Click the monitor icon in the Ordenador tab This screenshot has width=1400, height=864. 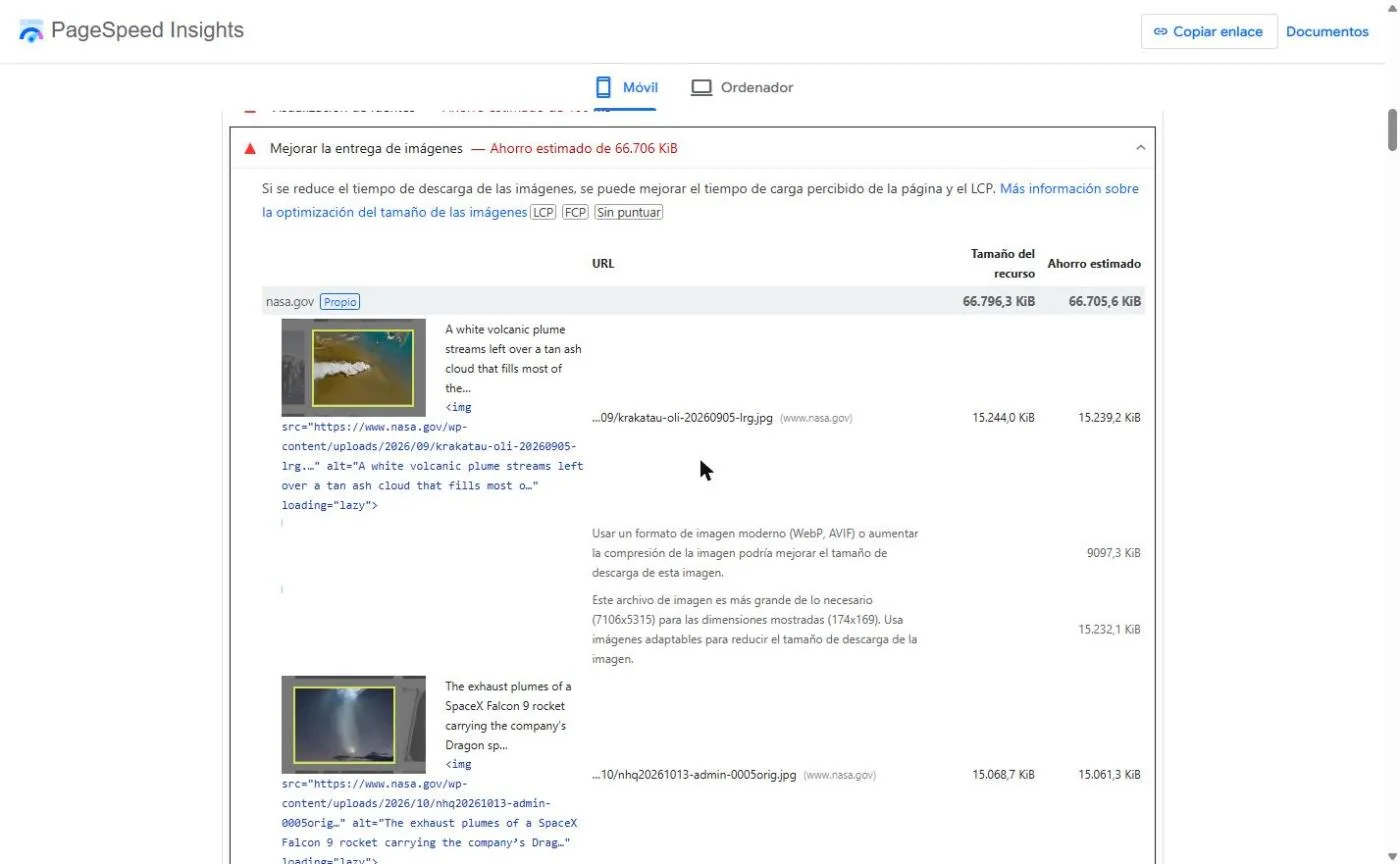[x=701, y=88]
